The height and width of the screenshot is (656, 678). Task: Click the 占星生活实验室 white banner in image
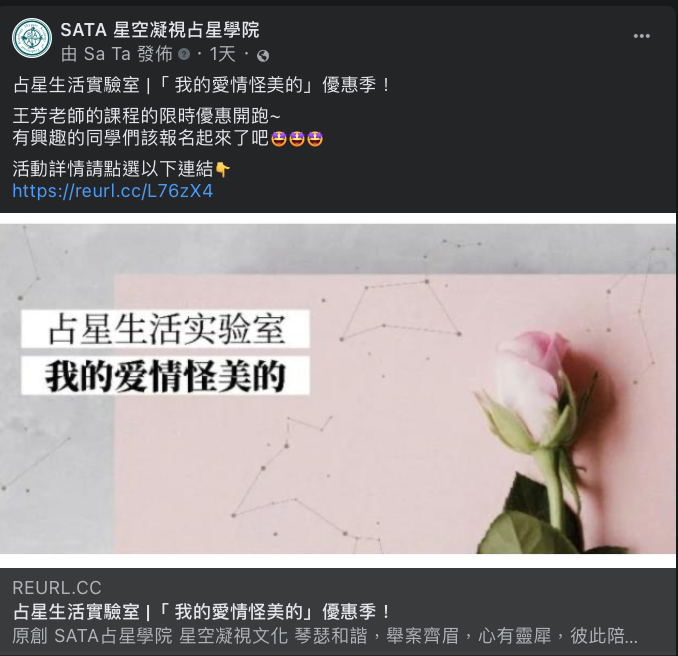click(x=166, y=329)
